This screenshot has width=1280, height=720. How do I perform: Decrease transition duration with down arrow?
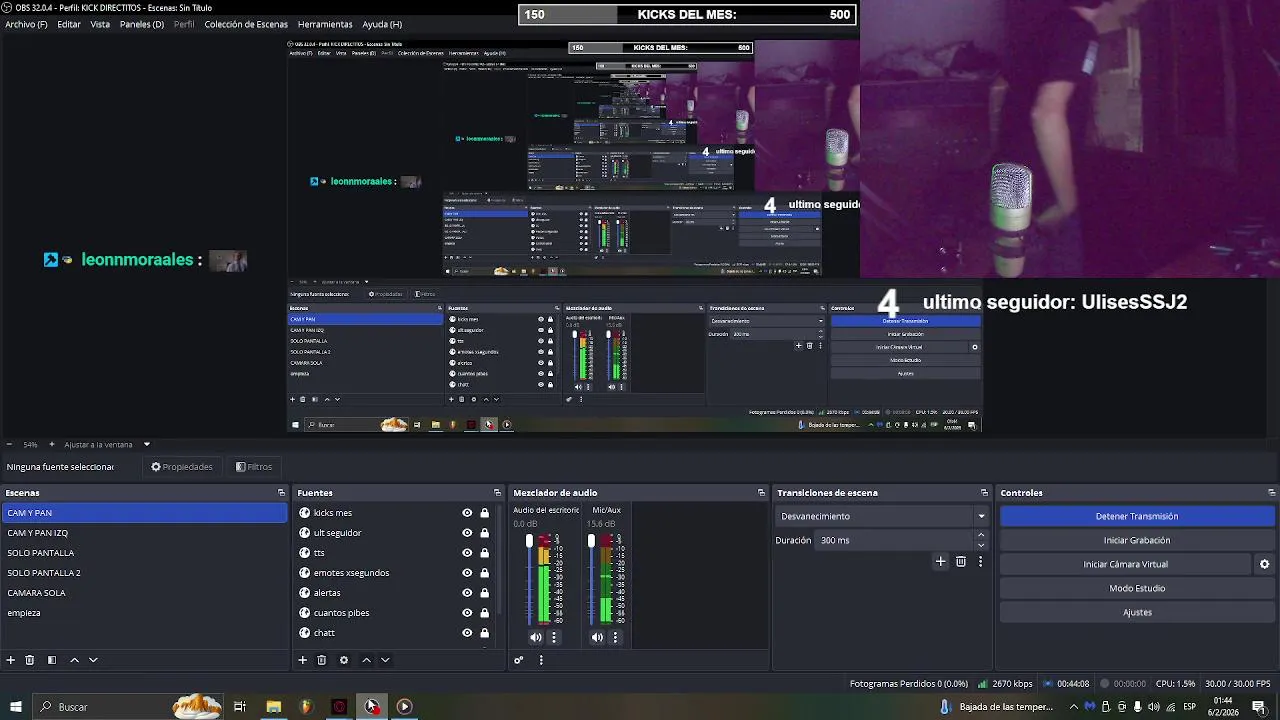coord(981,545)
